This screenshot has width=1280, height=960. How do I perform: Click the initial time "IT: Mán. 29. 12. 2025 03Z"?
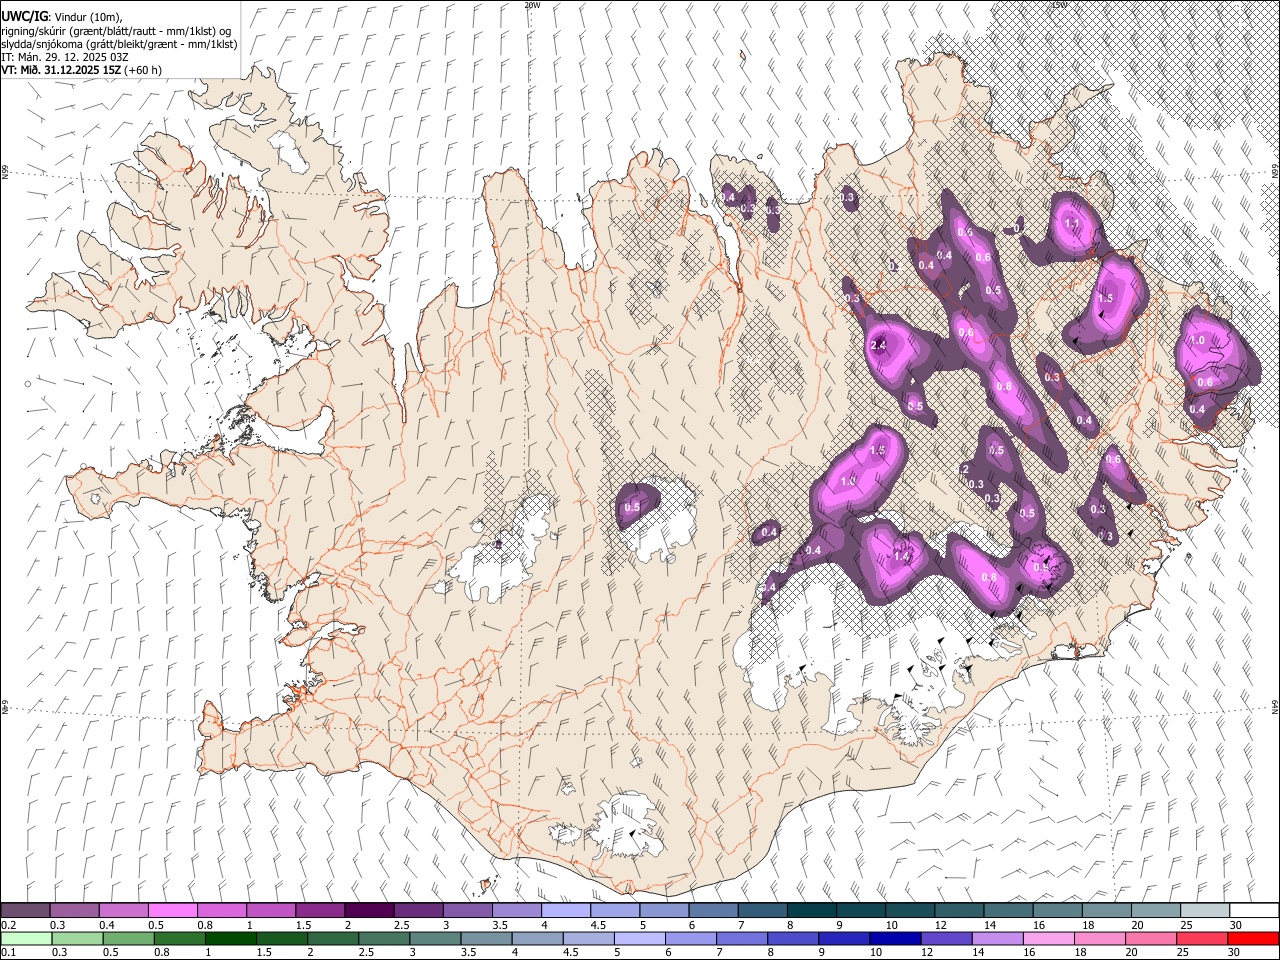(64, 57)
